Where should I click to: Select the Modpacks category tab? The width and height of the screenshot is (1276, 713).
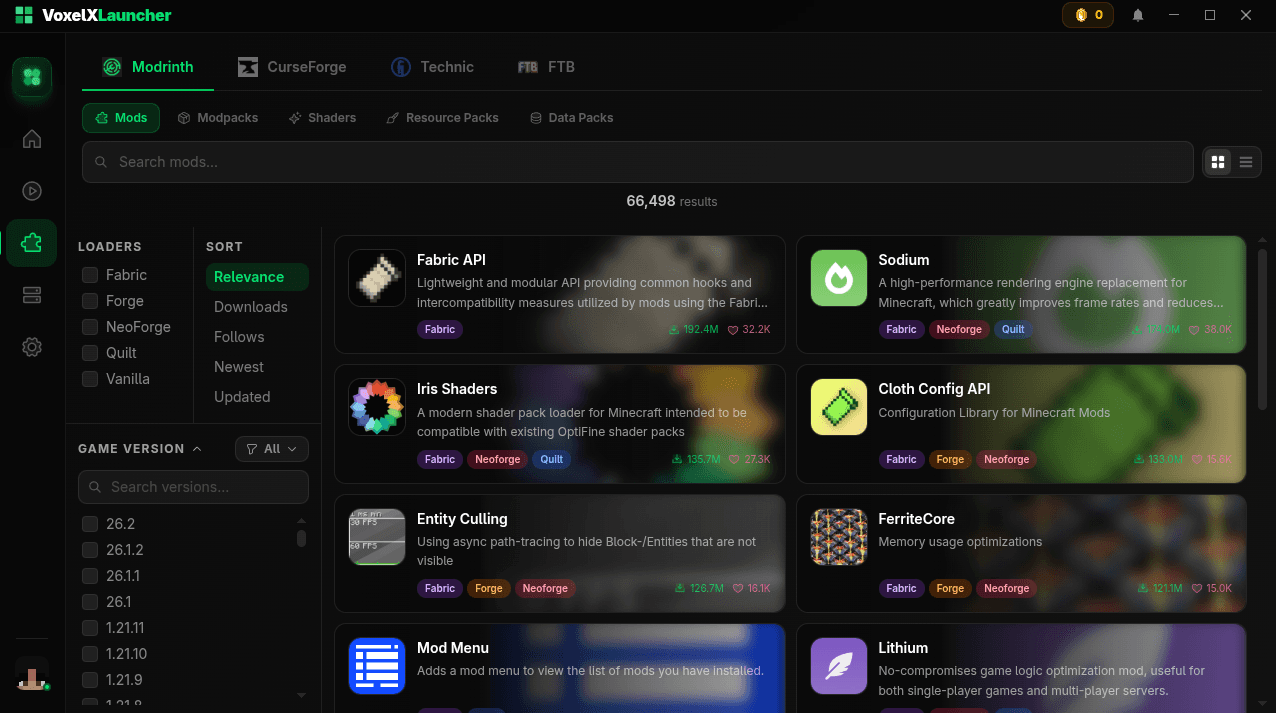[x=218, y=118]
